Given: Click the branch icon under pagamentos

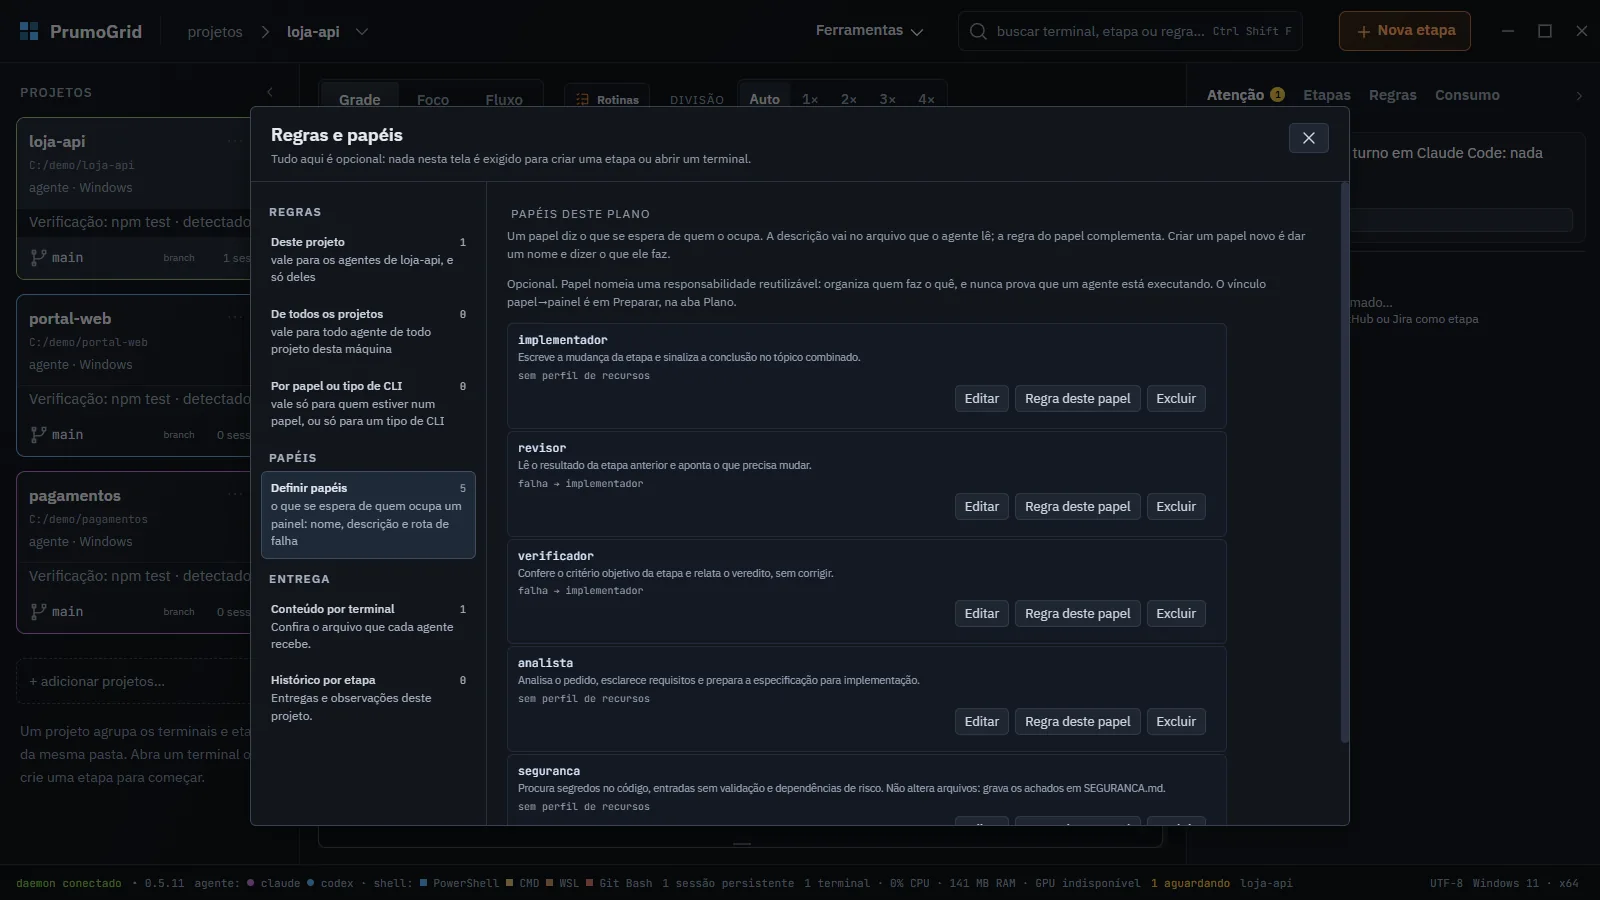Looking at the screenshot, I should pyautogui.click(x=38, y=611).
